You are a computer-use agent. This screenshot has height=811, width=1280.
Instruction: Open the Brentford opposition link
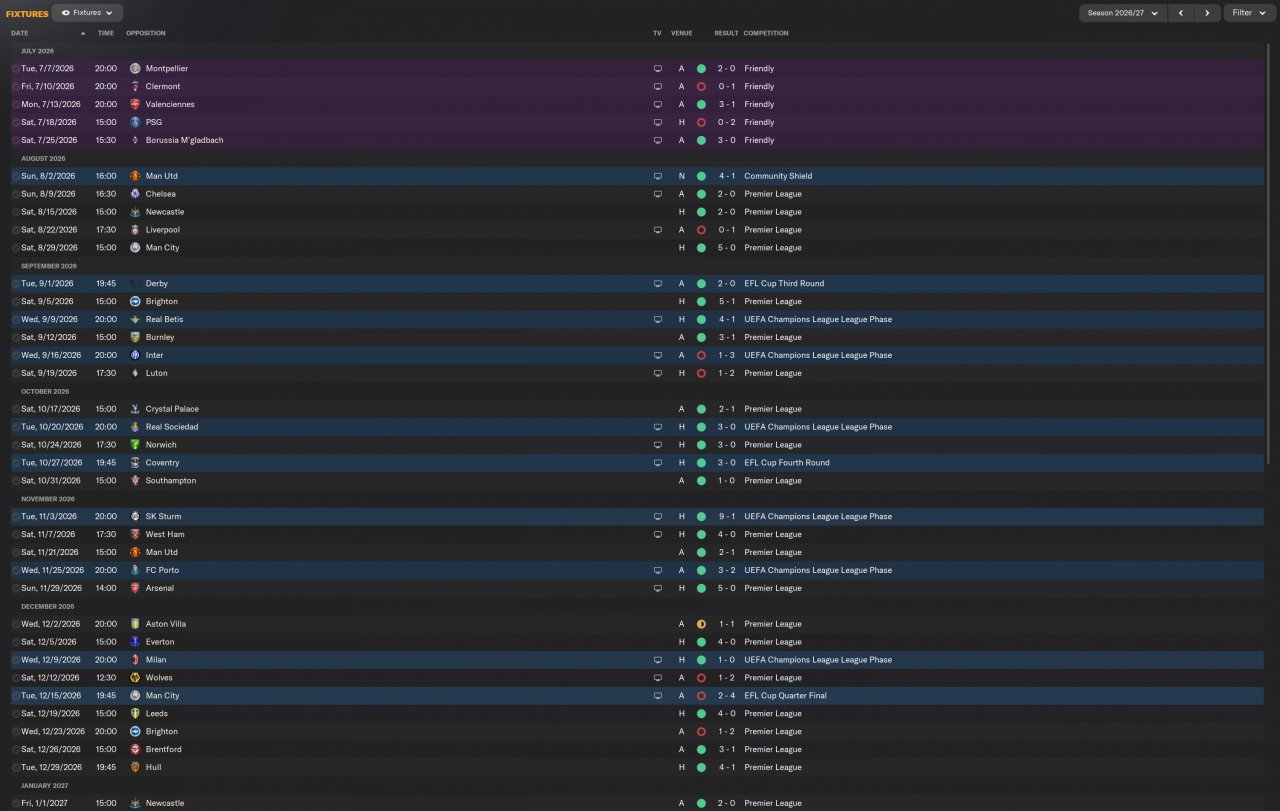[x=164, y=750]
